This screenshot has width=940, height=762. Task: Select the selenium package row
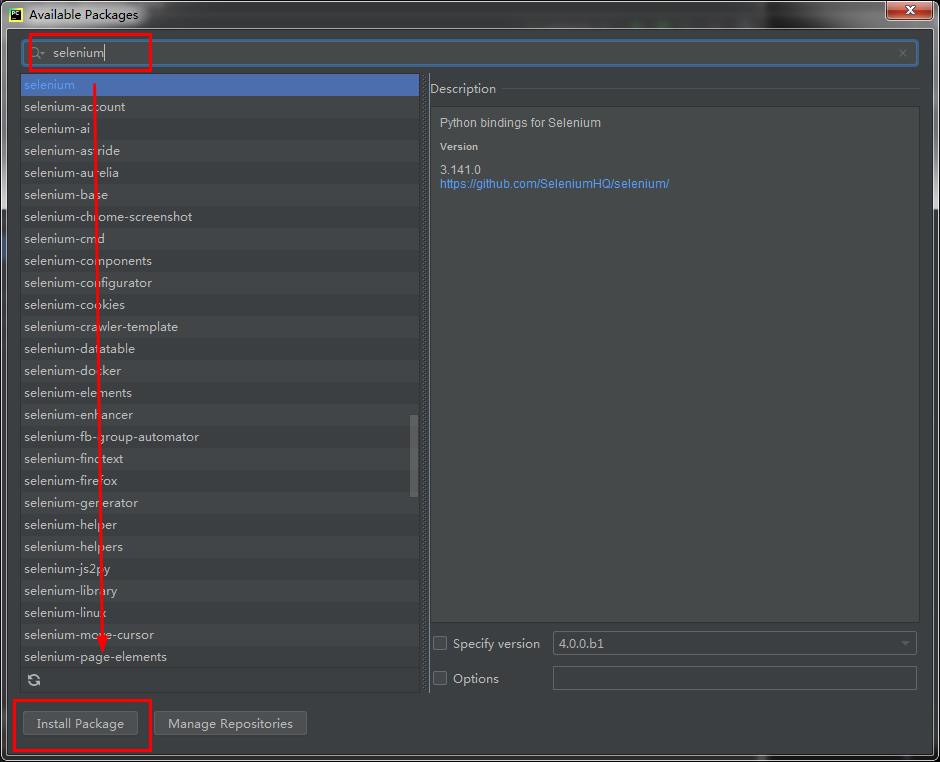219,85
